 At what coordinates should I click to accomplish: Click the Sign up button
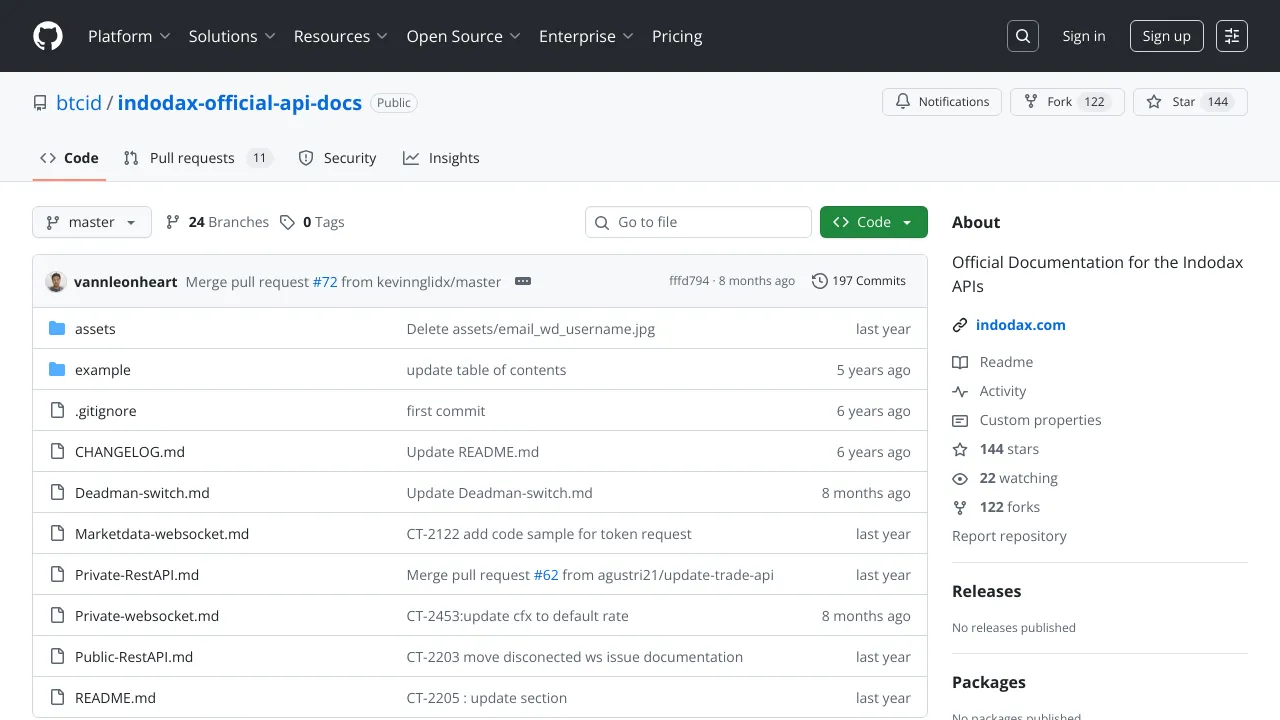[1167, 36]
